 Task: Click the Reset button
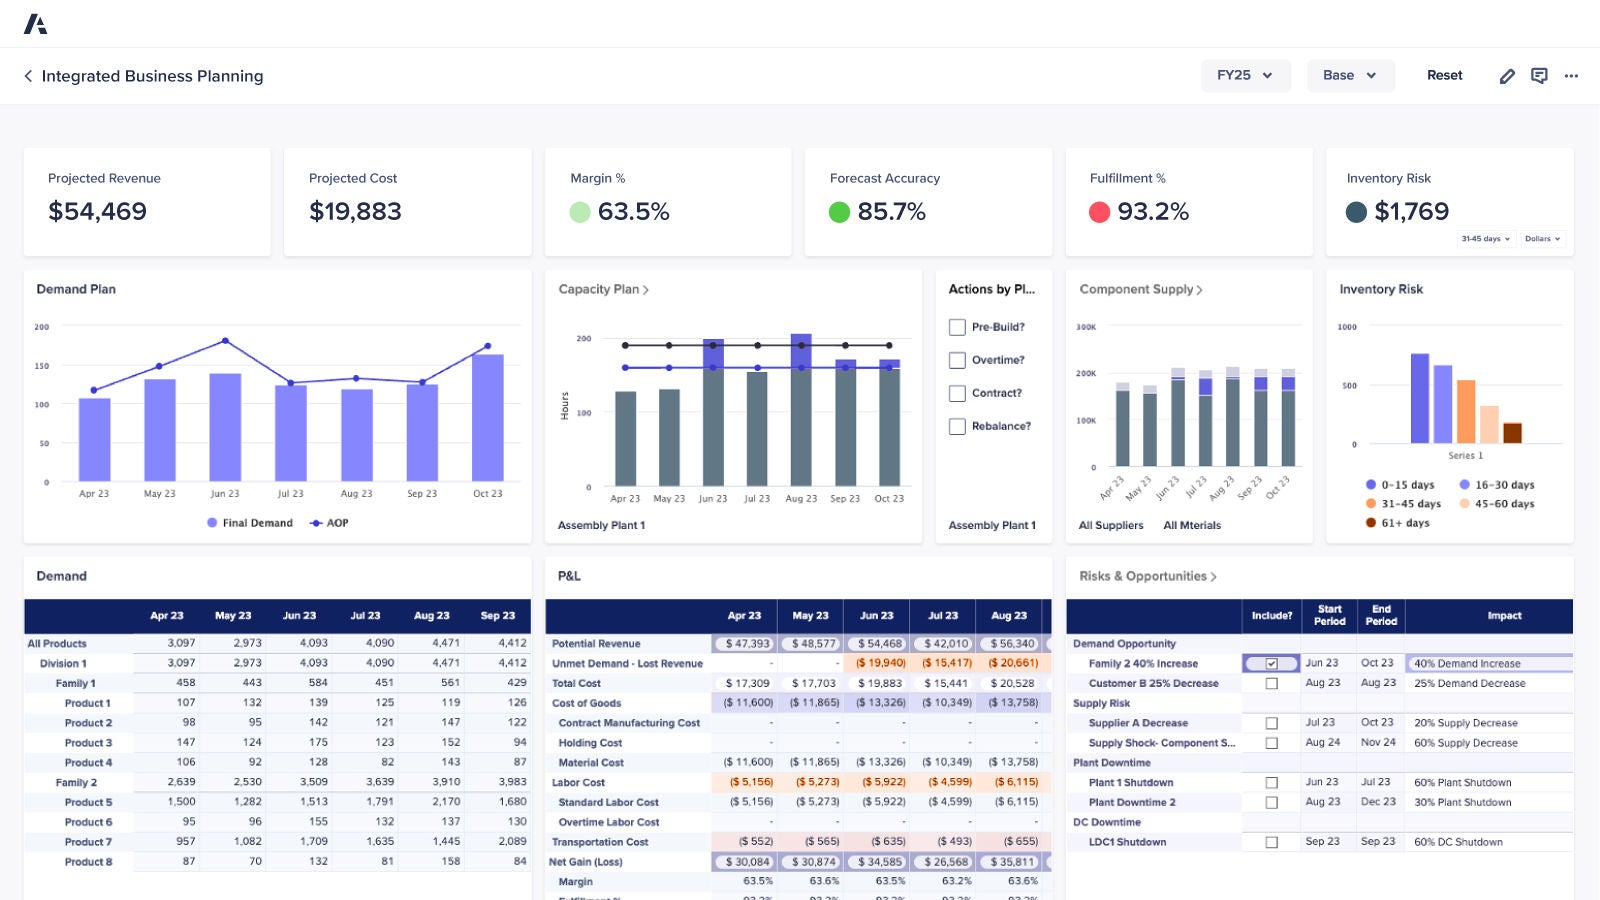click(x=1444, y=75)
